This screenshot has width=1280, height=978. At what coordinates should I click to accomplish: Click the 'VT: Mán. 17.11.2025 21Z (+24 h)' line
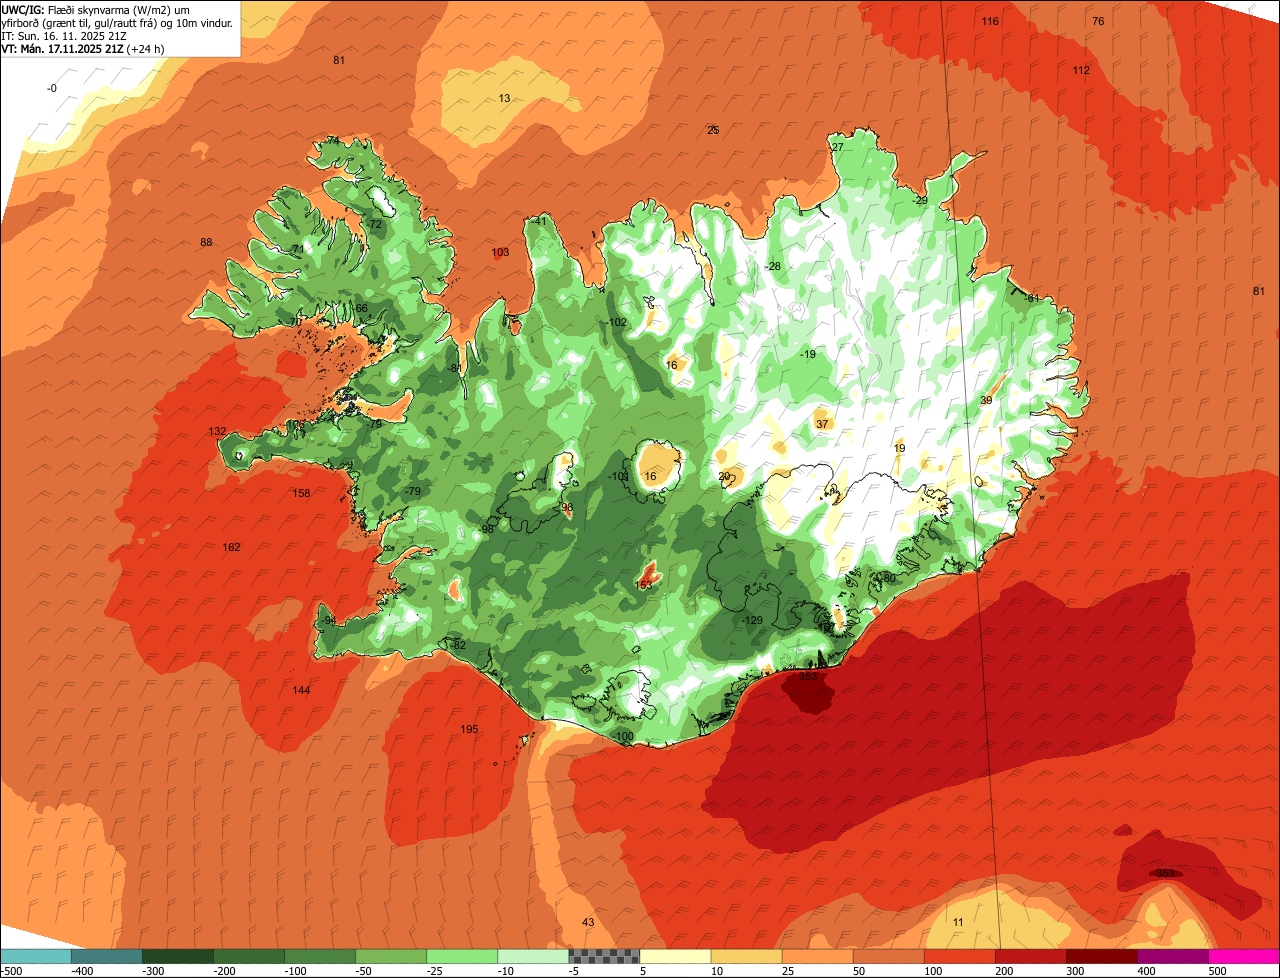pos(83,48)
